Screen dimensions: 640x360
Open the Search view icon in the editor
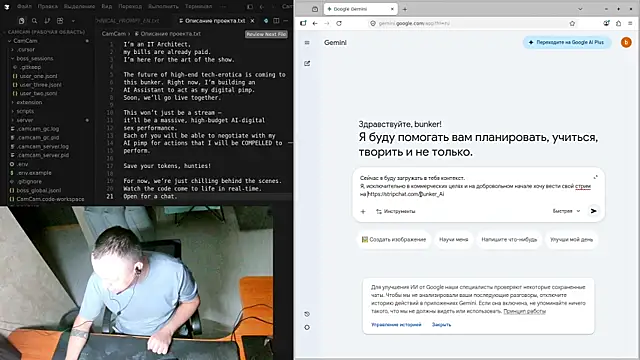click(x=34, y=21)
